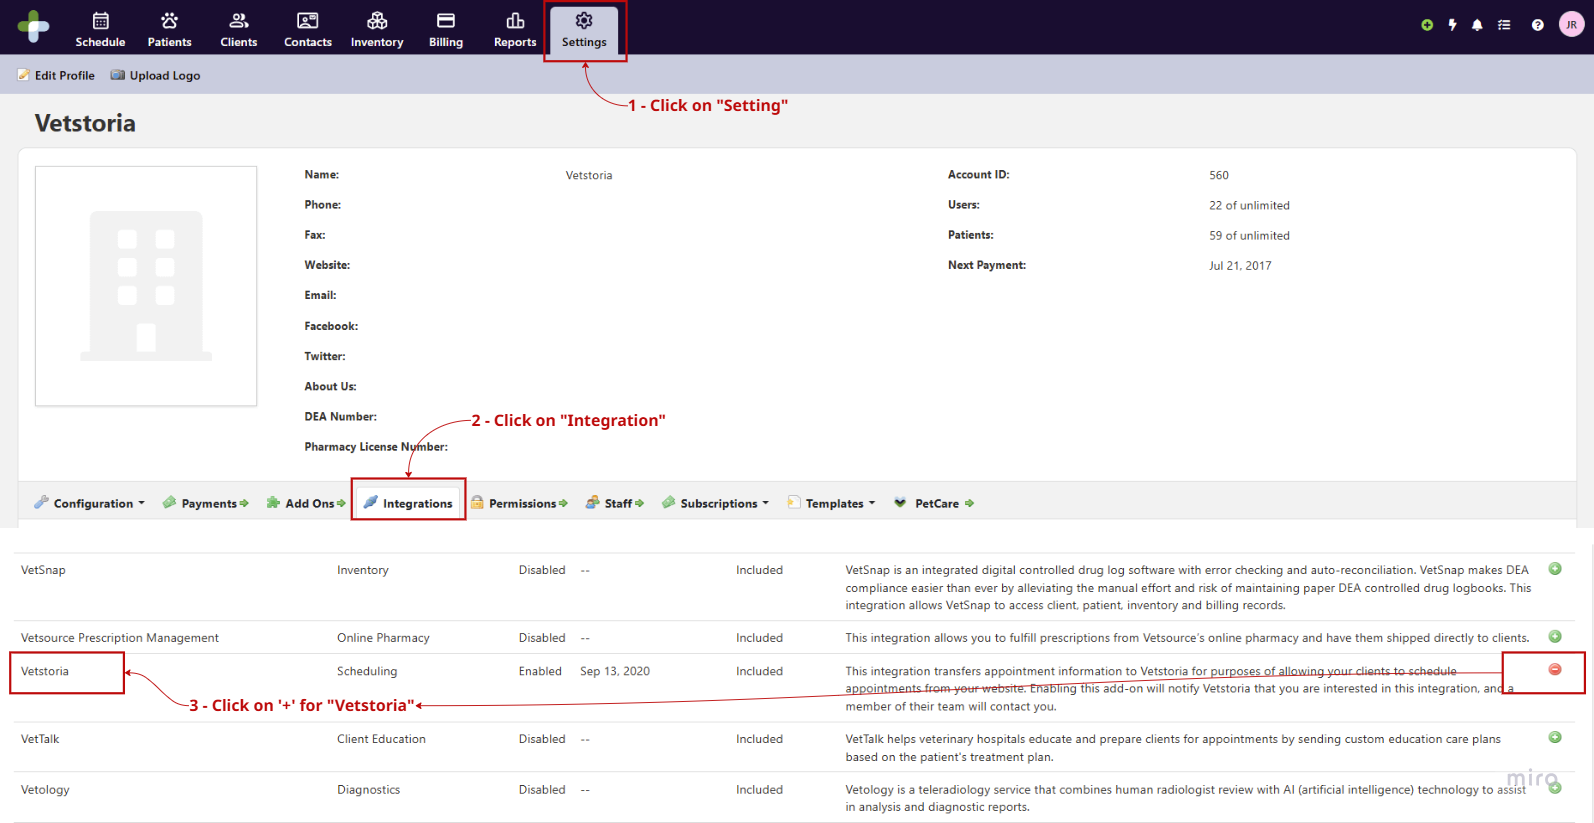Image resolution: width=1594 pixels, height=823 pixels.
Task: Click the Settings gear in top navigation
Action: coord(584,29)
